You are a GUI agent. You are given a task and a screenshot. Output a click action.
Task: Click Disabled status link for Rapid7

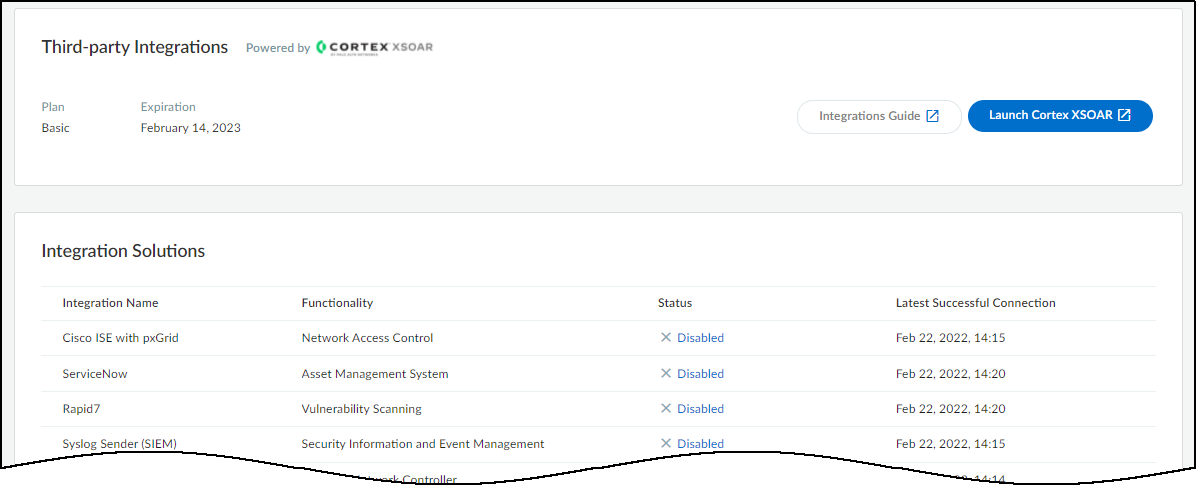(700, 409)
